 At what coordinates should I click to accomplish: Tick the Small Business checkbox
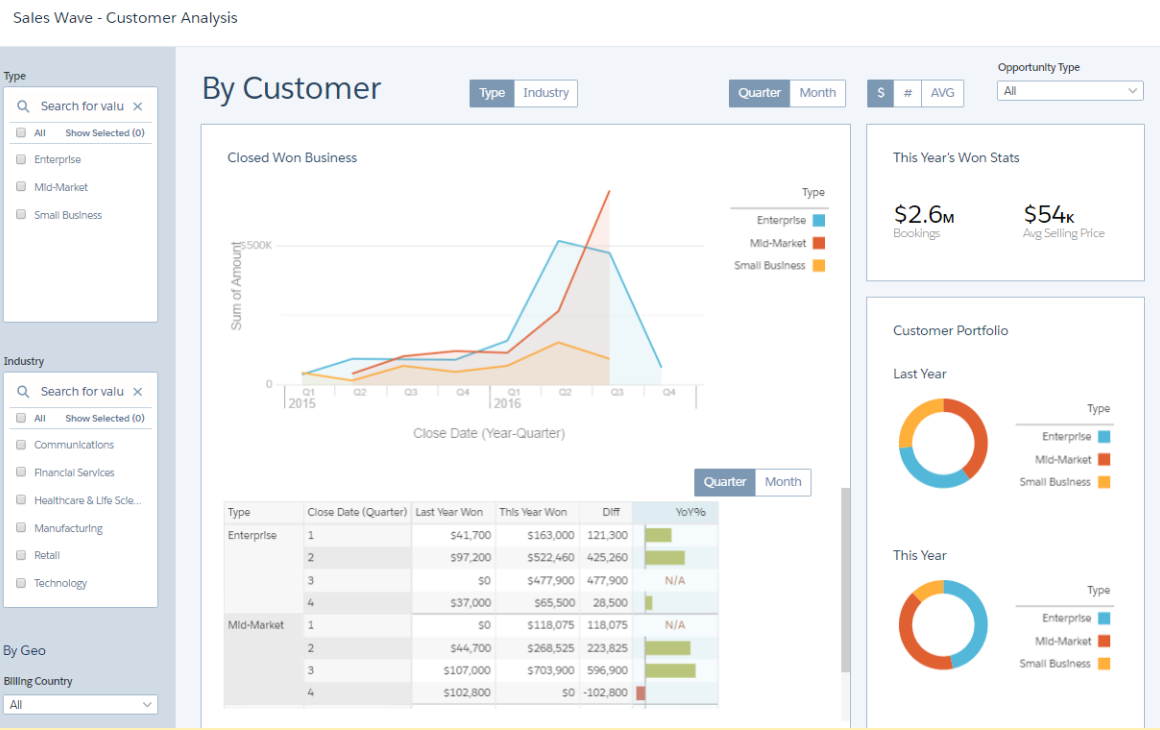point(21,215)
